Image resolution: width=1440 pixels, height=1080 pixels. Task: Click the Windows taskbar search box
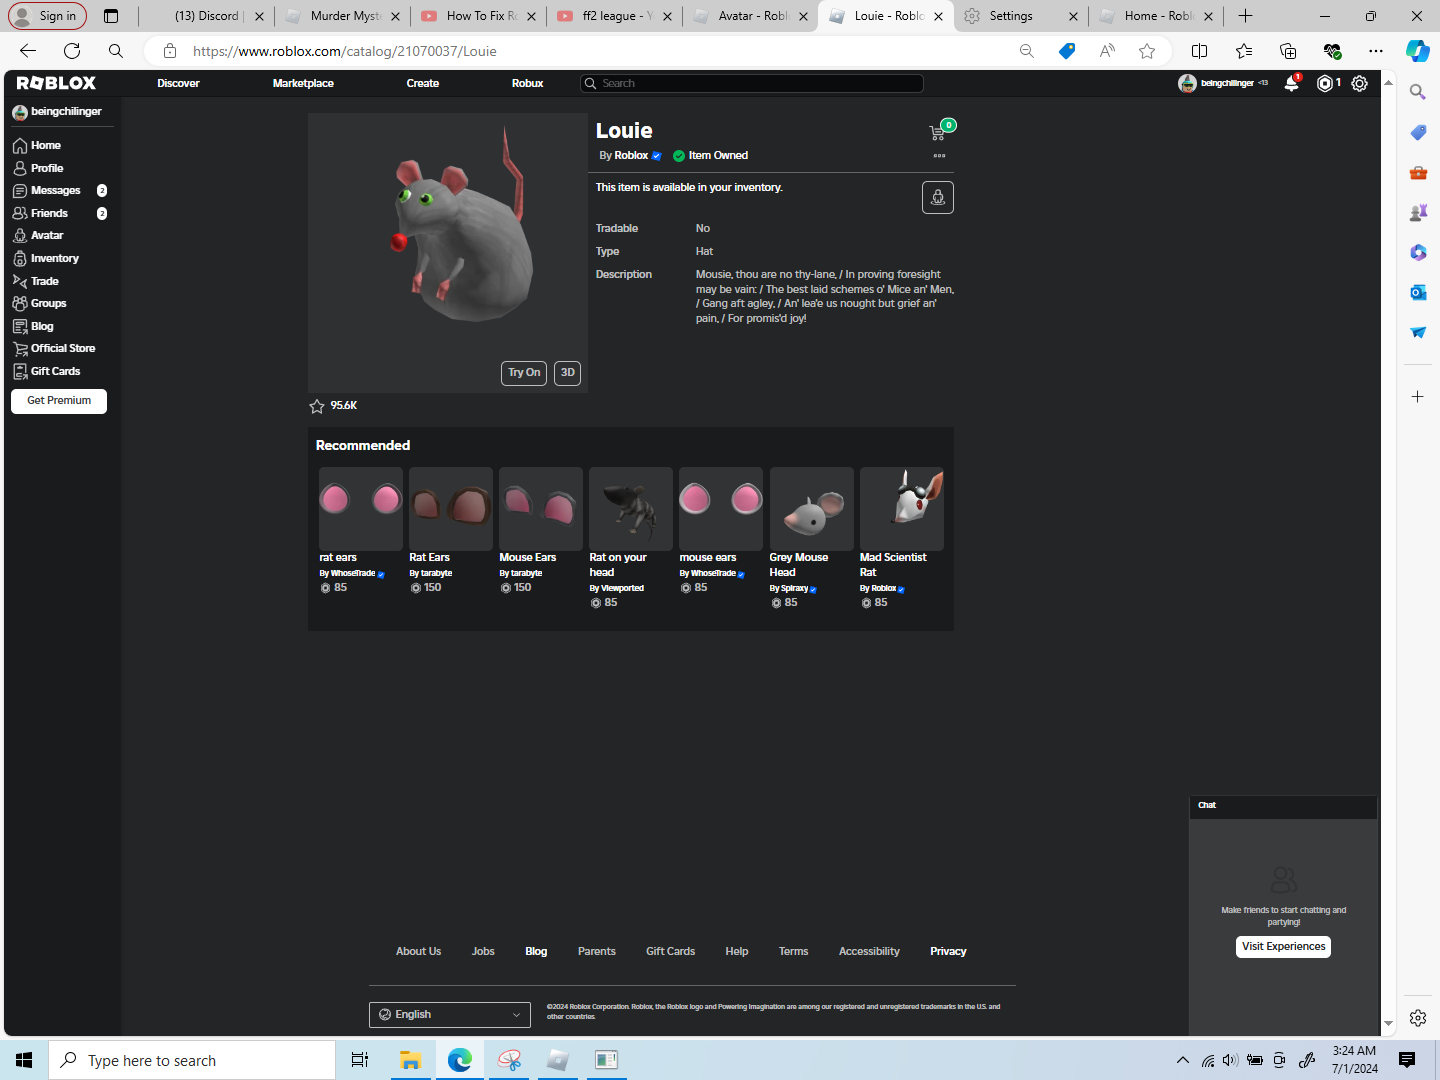tap(192, 1060)
